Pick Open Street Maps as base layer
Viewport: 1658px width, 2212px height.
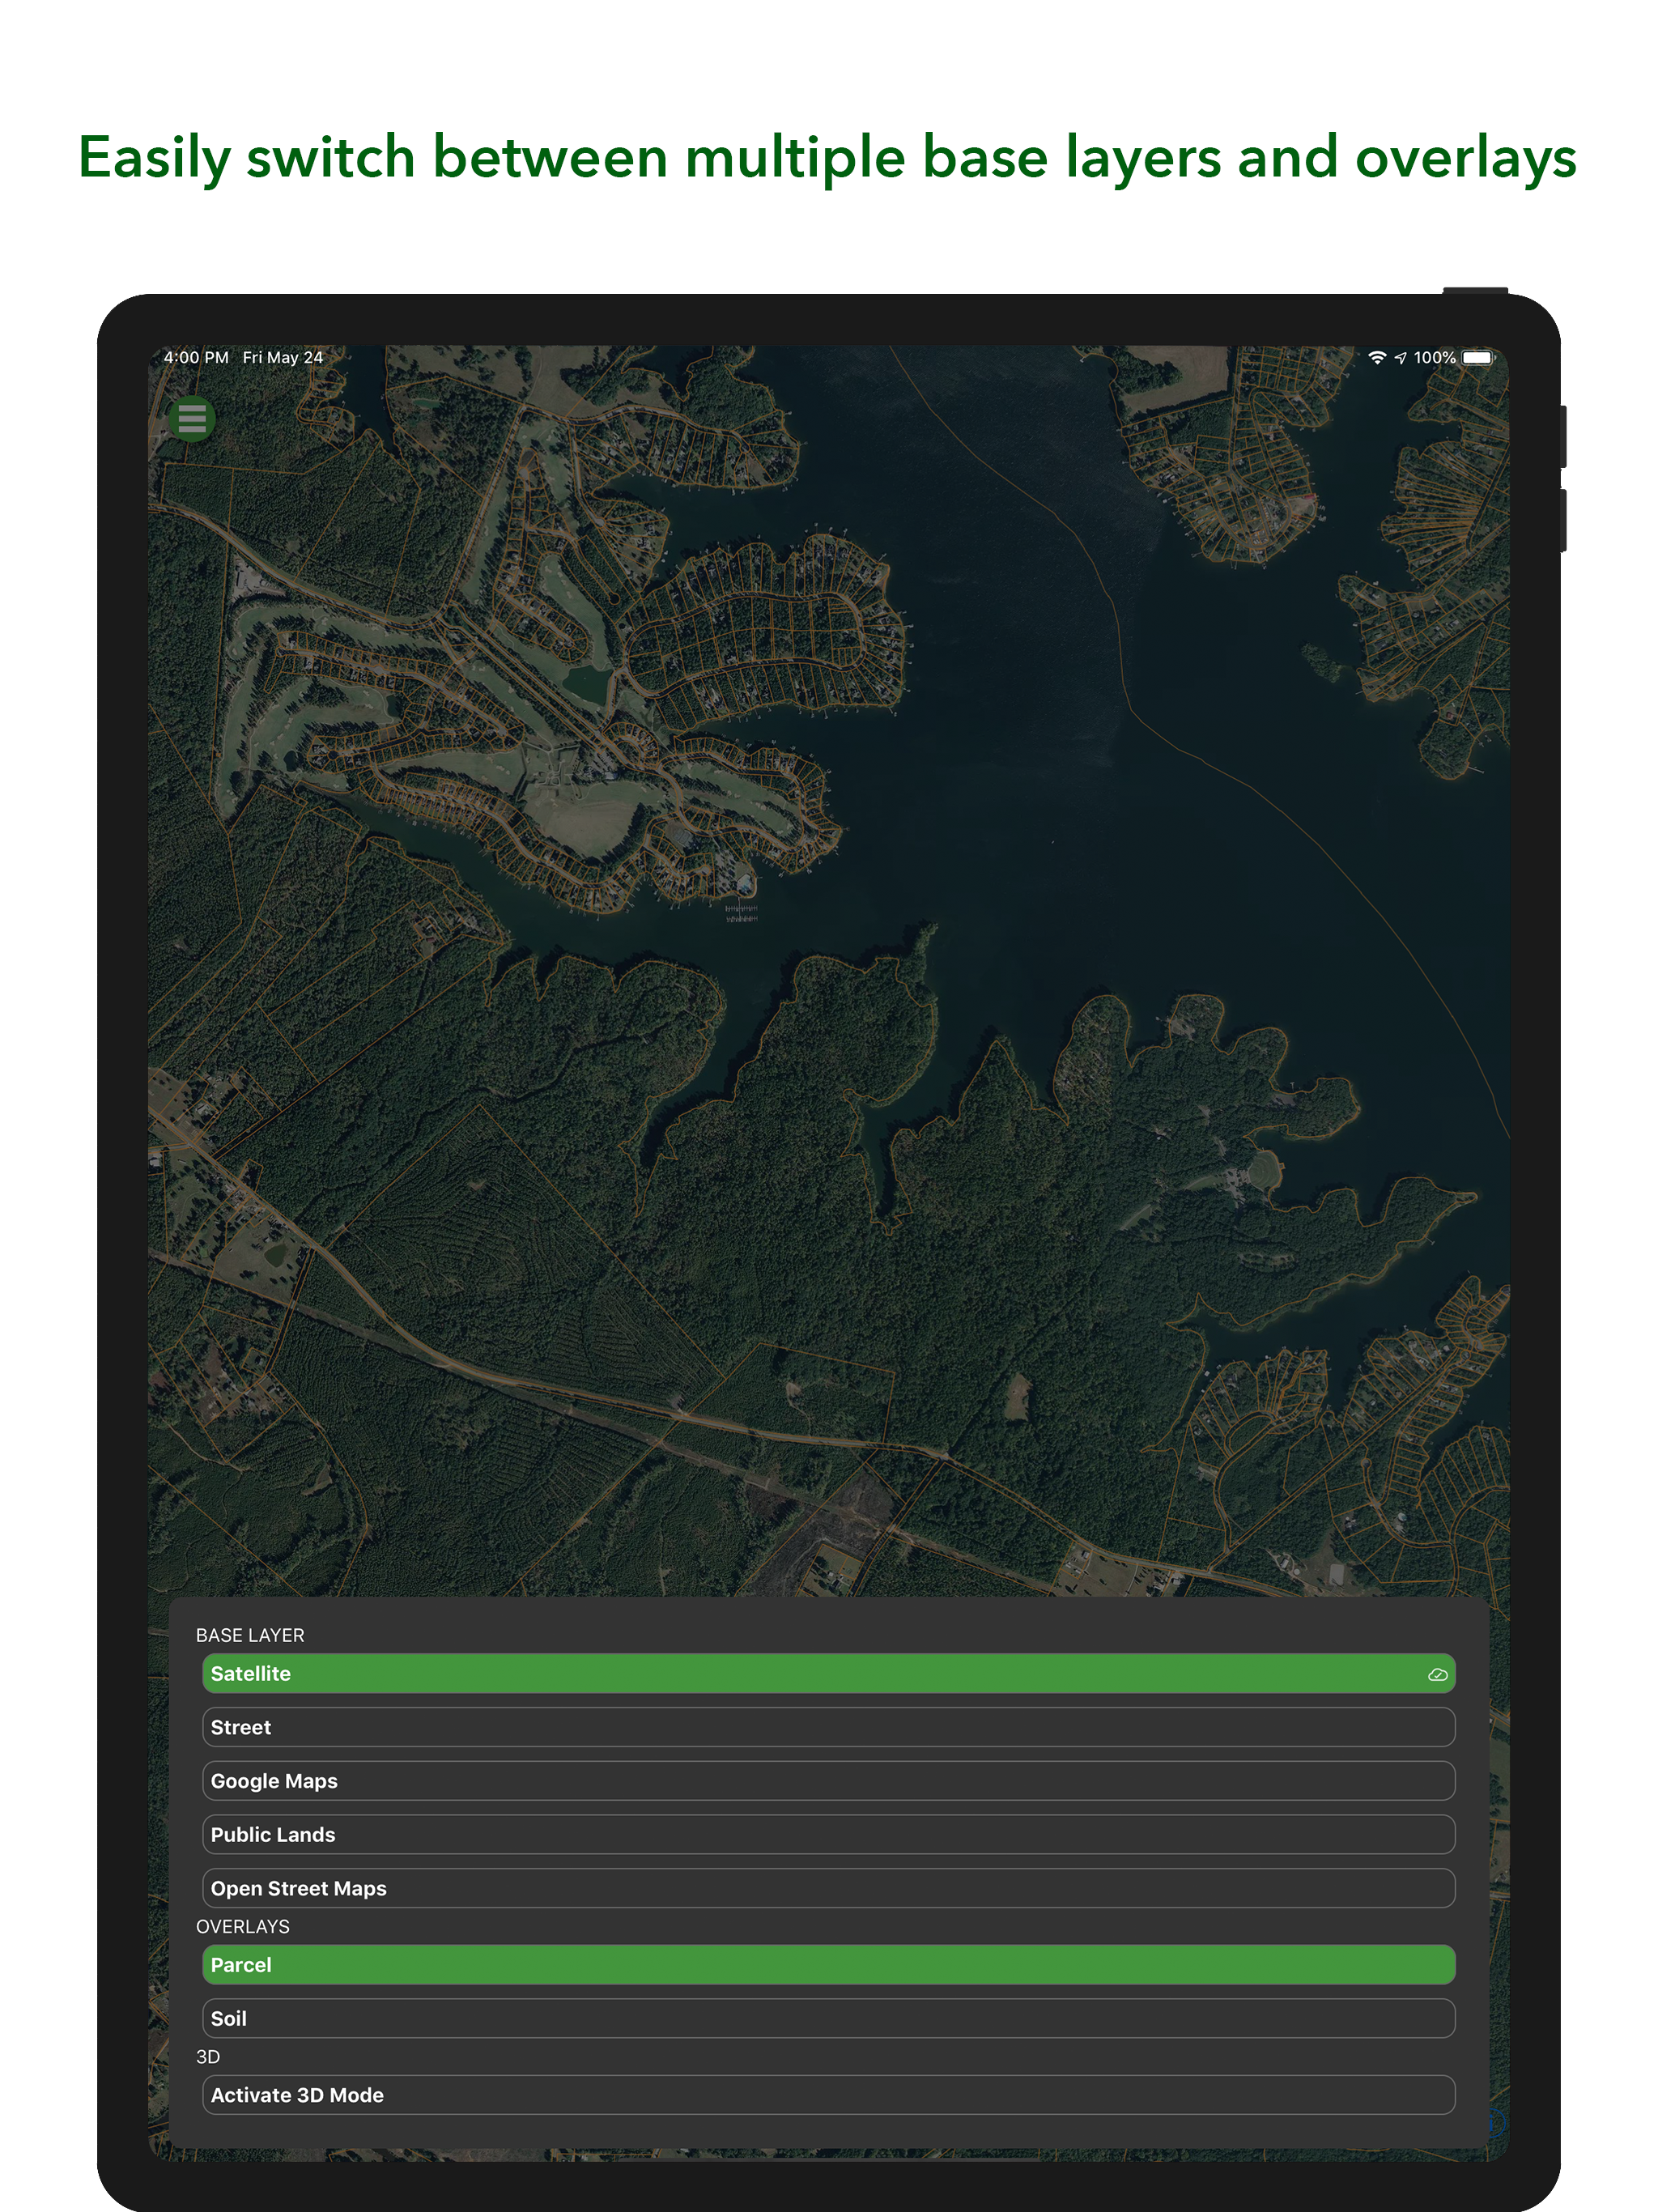click(x=828, y=1888)
